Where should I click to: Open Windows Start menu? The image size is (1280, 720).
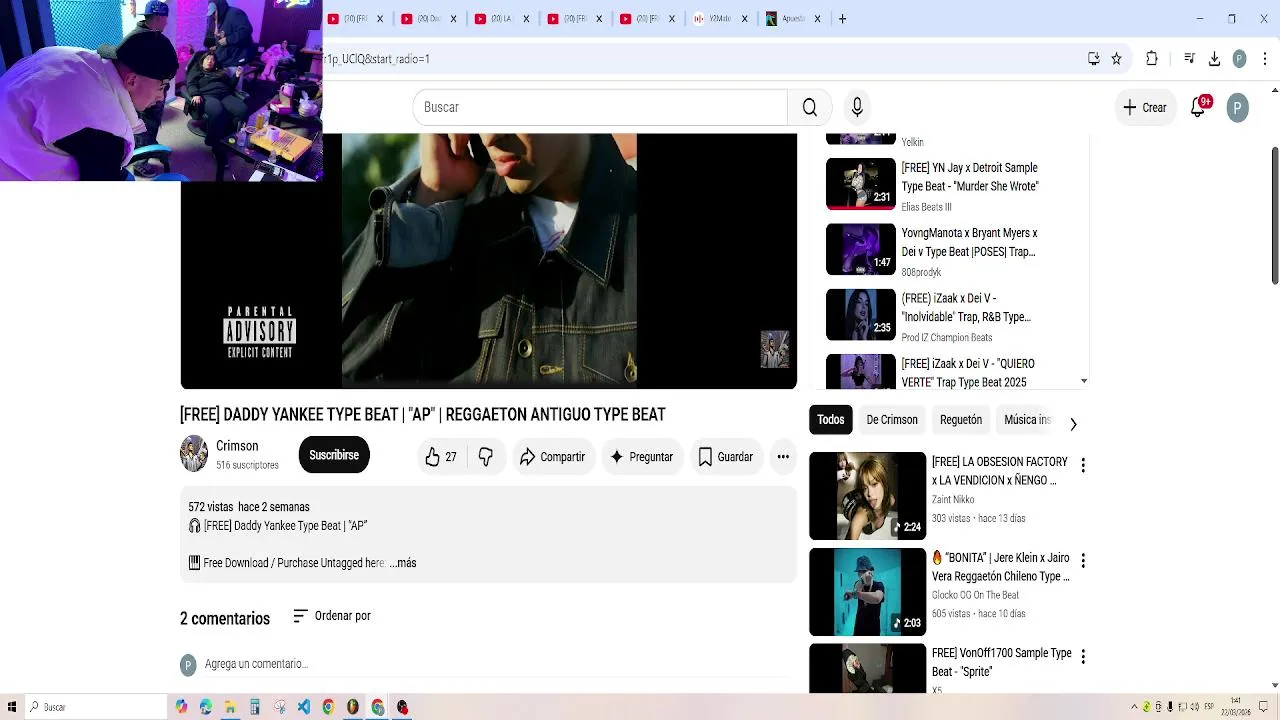[11, 707]
